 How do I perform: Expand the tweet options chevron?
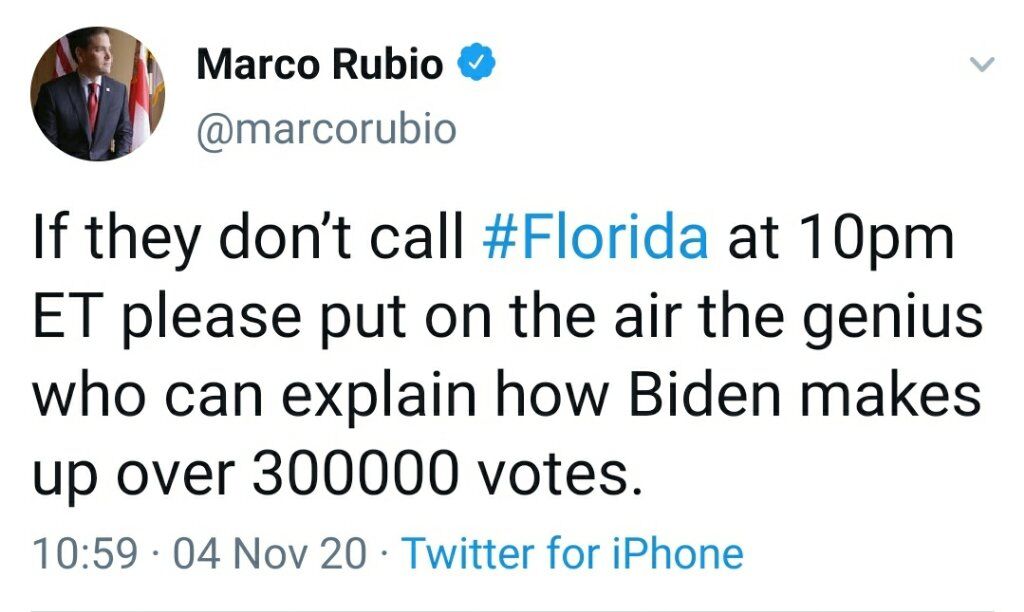pos(981,64)
